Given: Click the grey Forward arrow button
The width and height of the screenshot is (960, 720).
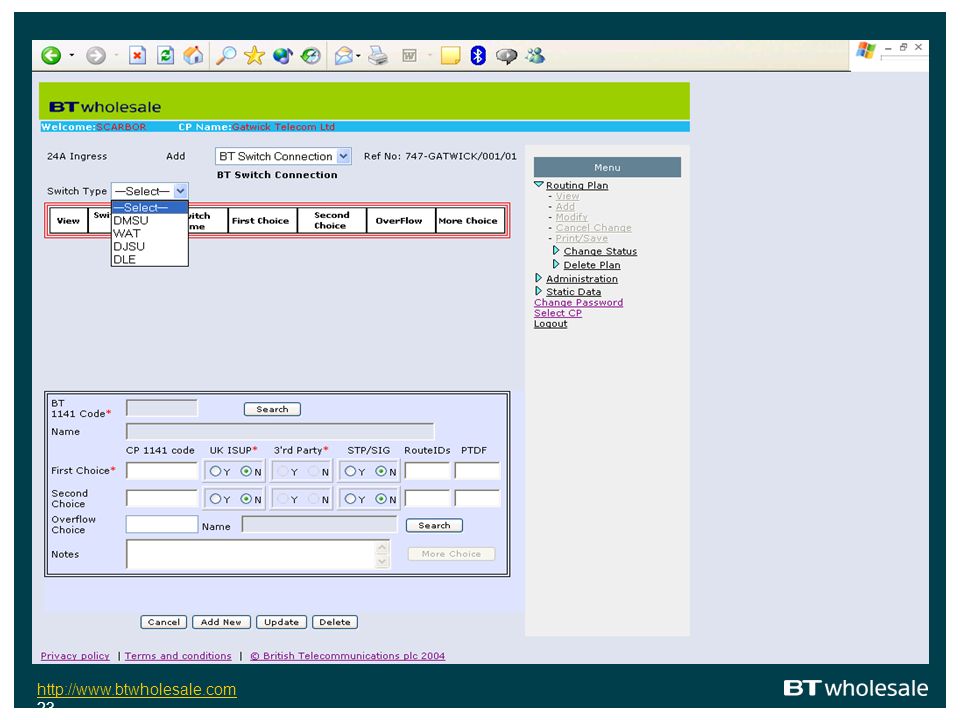Looking at the screenshot, I should tap(96, 56).
